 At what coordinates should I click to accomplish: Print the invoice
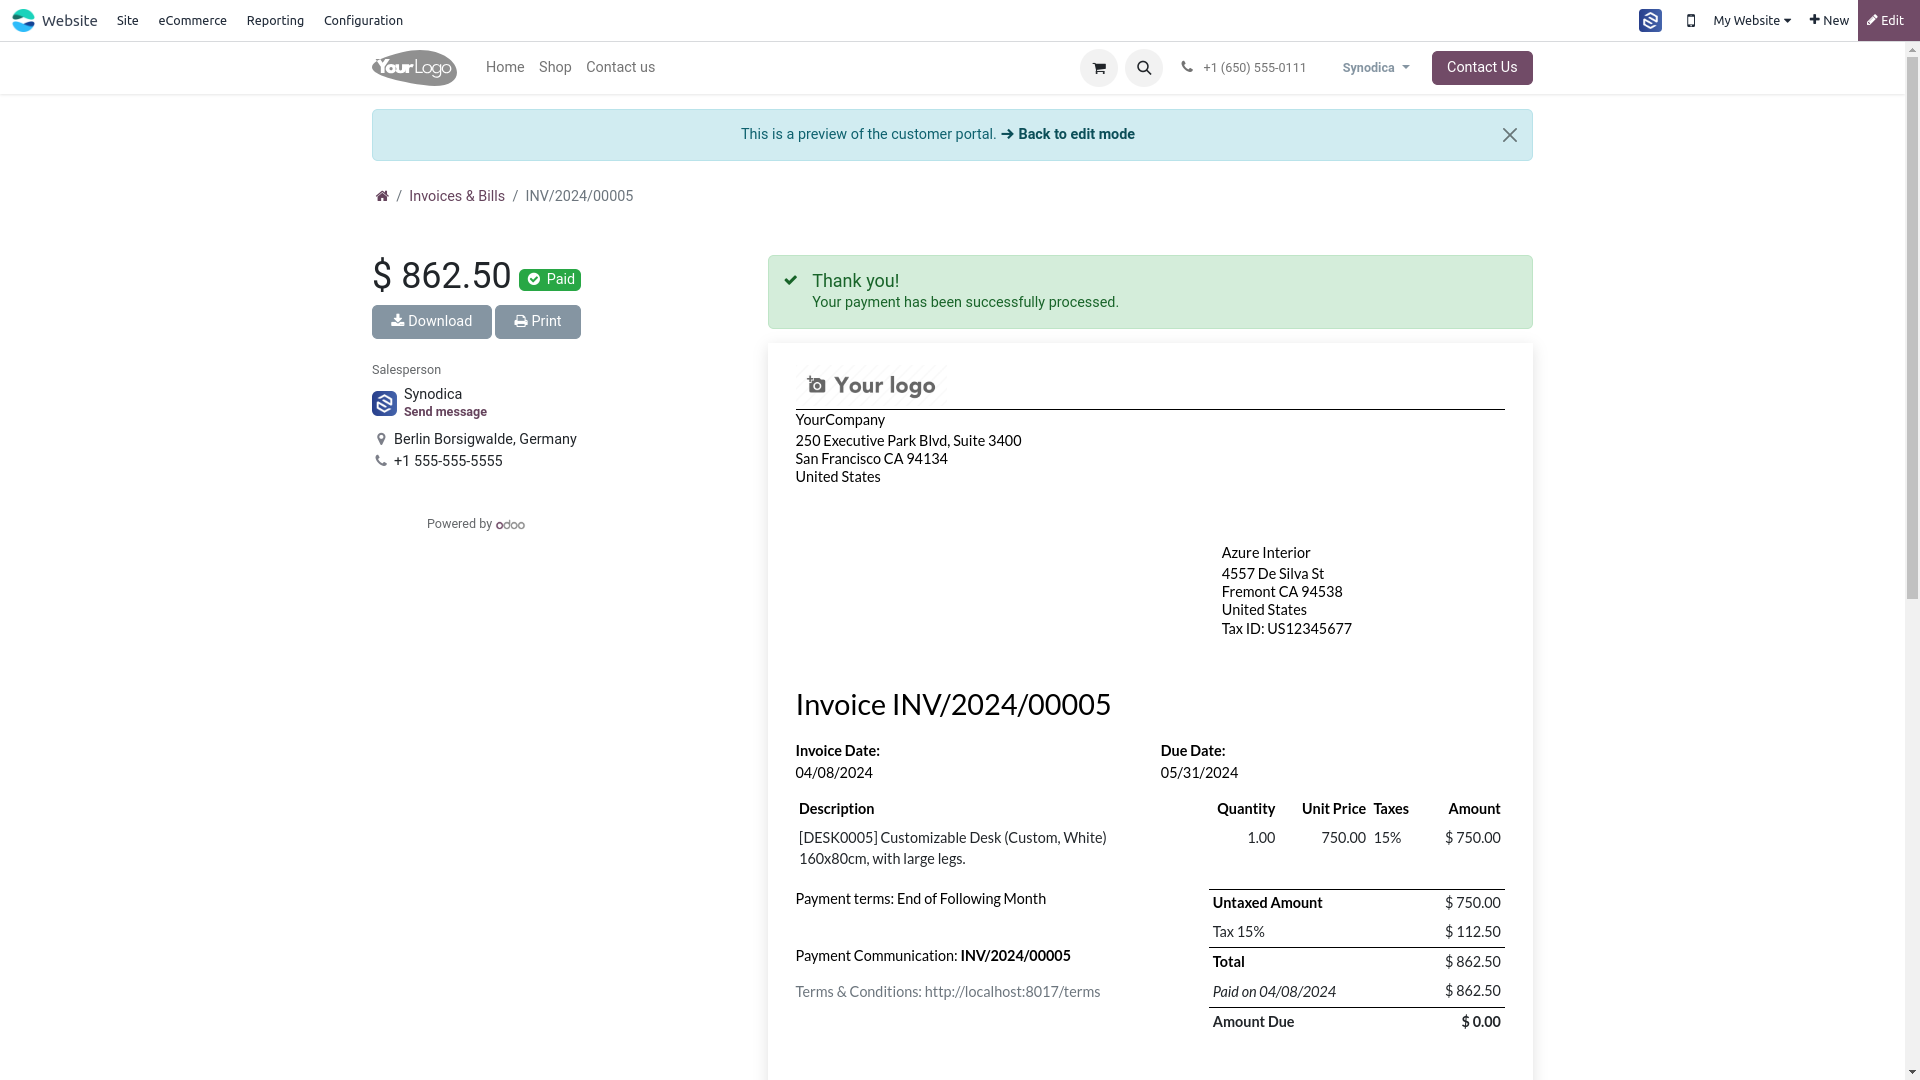coord(538,322)
